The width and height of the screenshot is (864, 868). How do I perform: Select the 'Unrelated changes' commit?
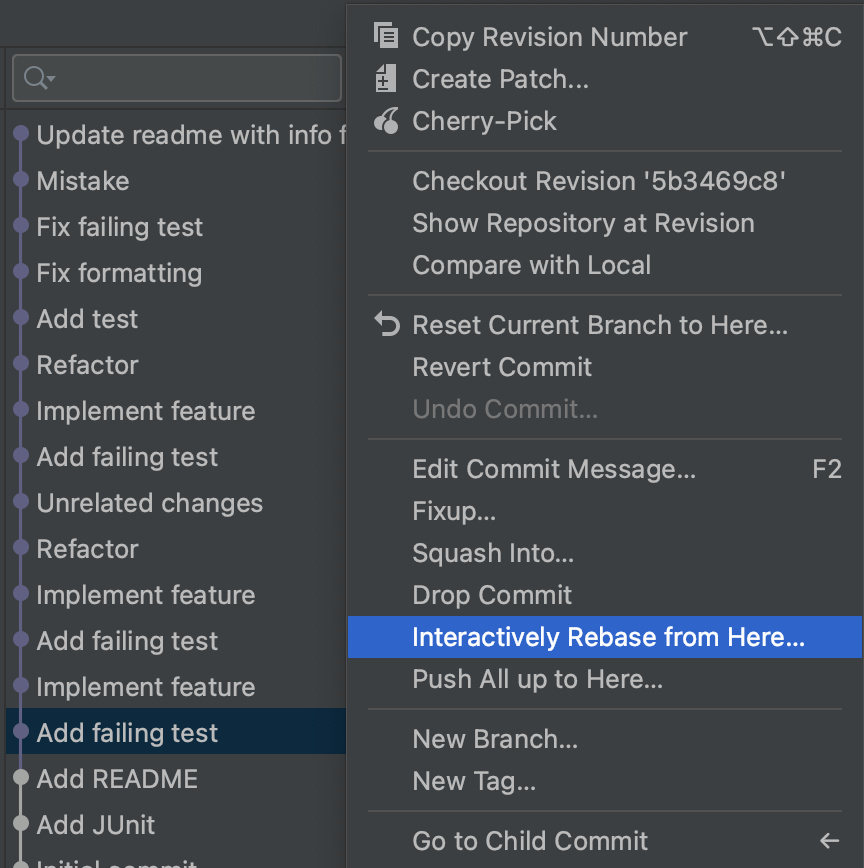click(150, 503)
